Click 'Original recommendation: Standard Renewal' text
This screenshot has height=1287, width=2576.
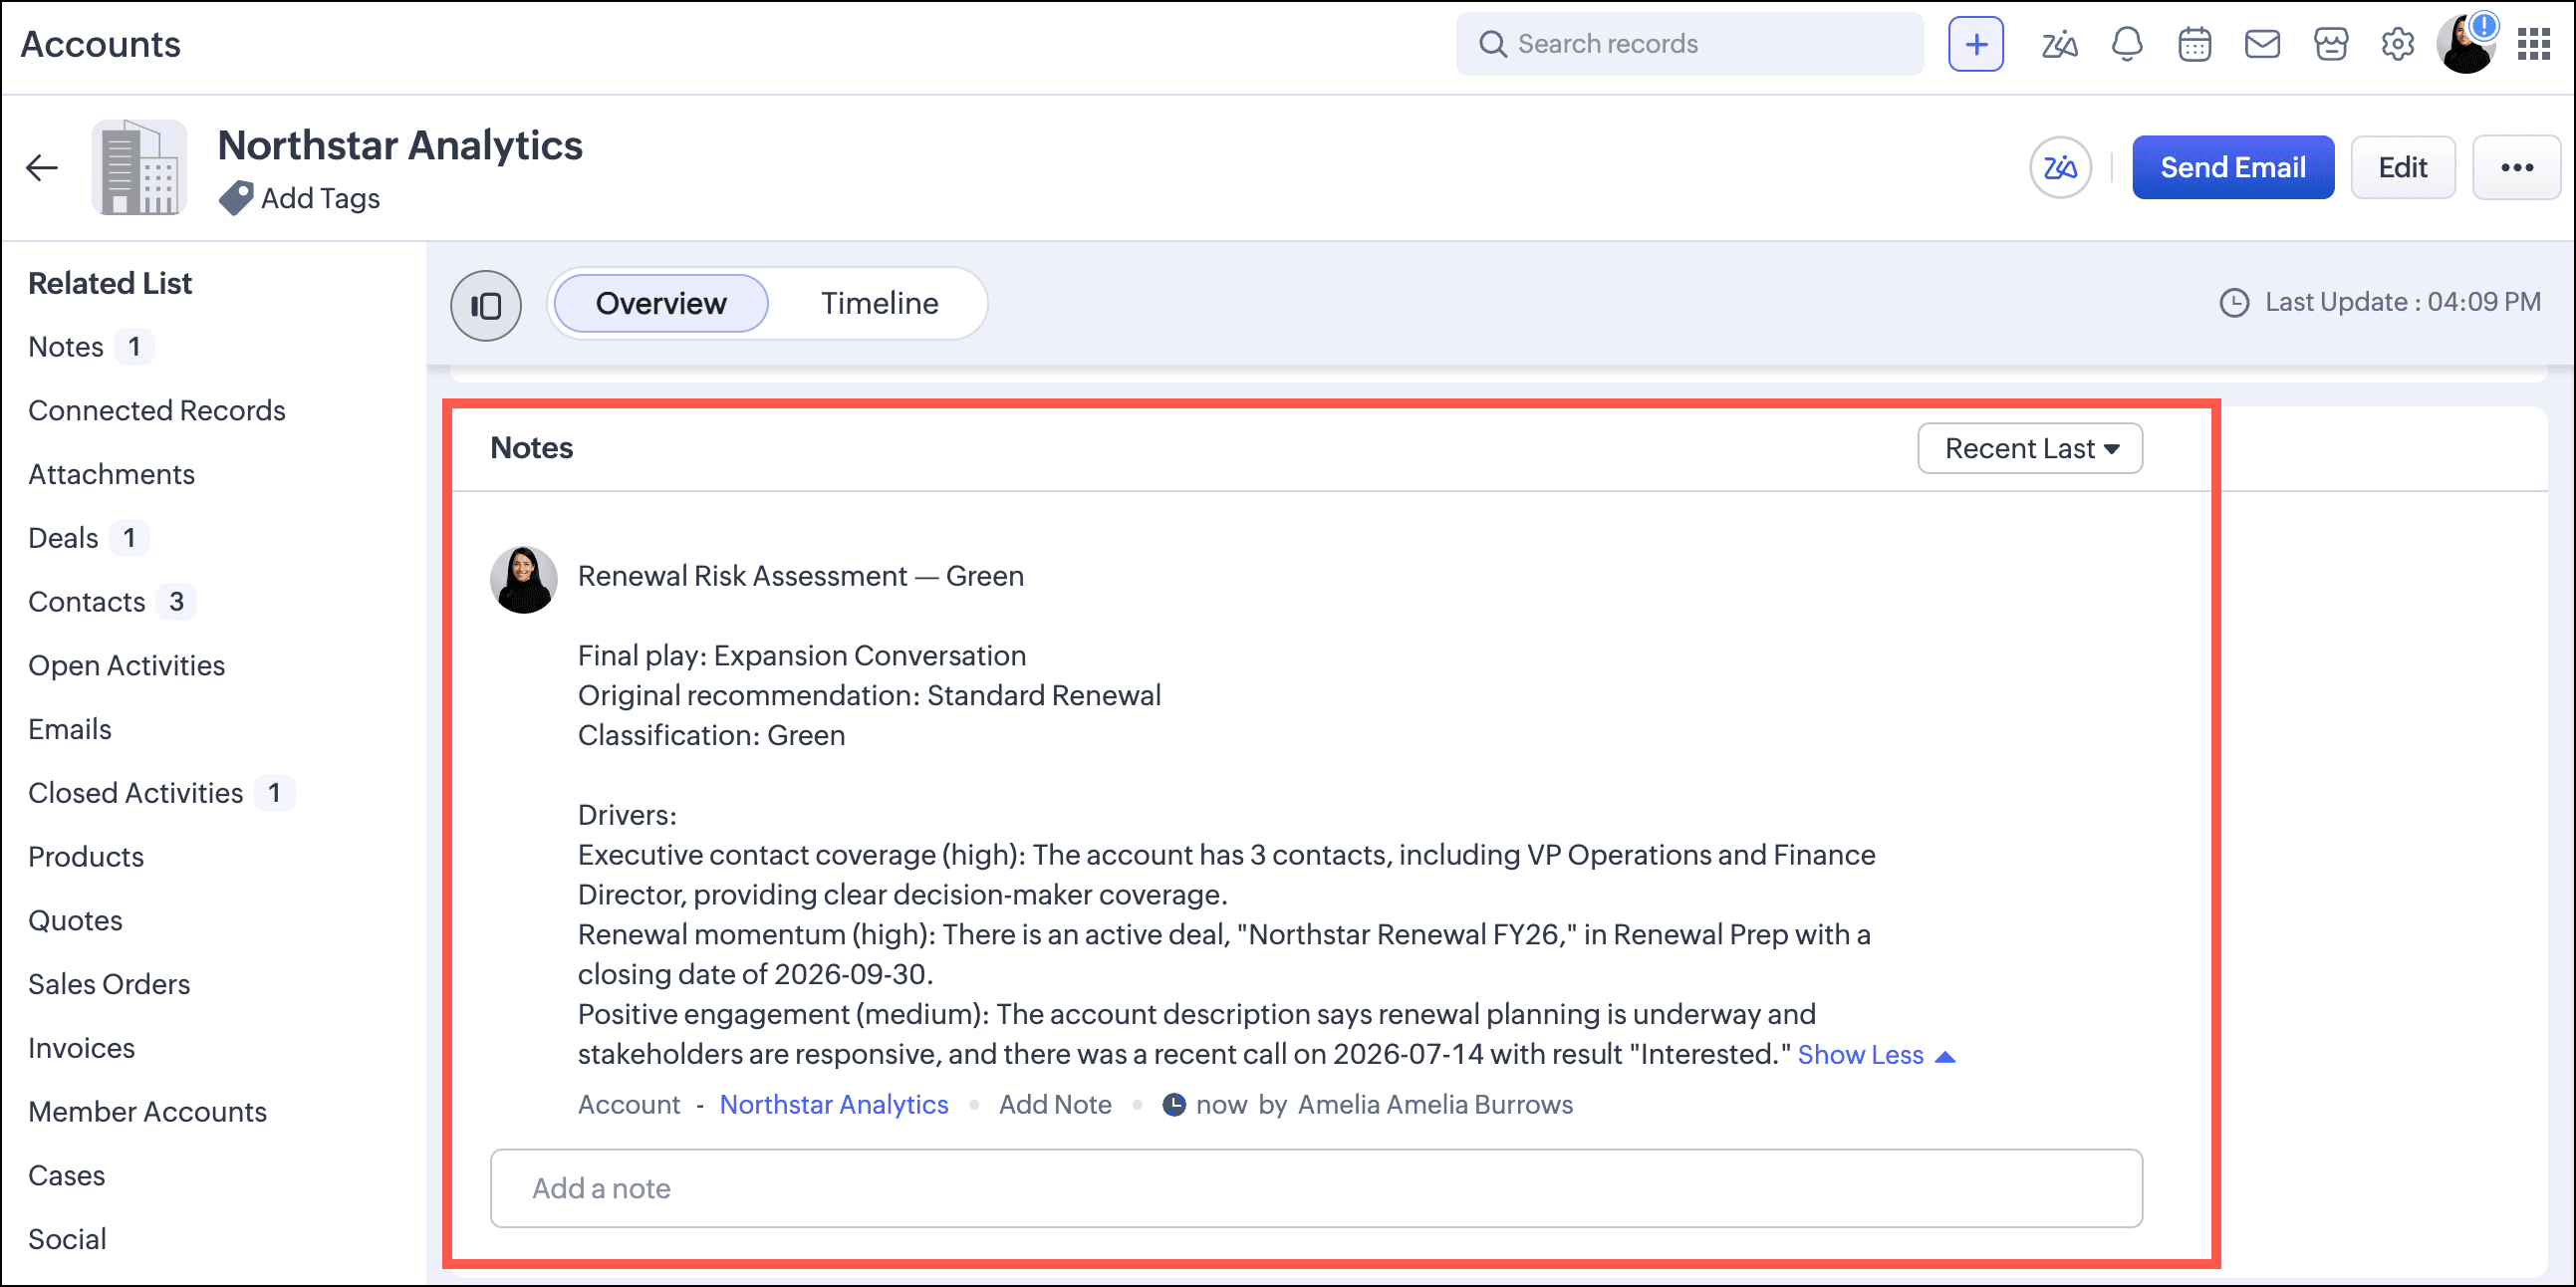click(869, 695)
